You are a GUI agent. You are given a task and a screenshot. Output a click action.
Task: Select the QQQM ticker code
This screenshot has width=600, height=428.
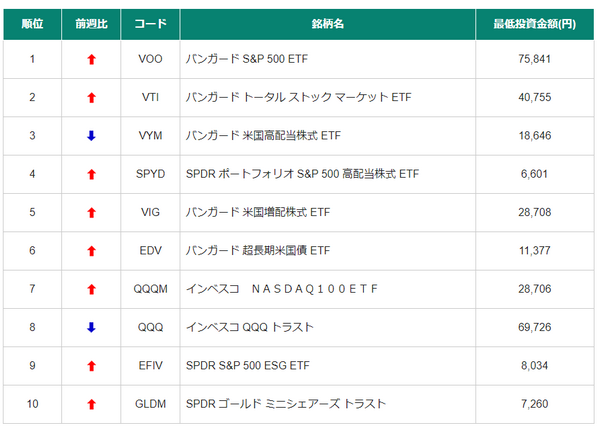pyautogui.click(x=149, y=289)
